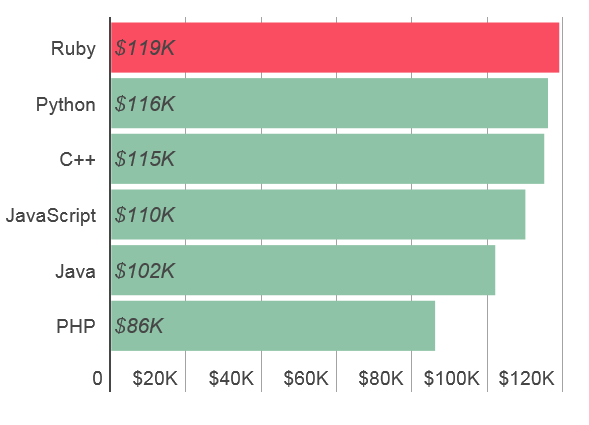589x425 pixels.
Task: Click the $116K value label
Action: pyautogui.click(x=145, y=104)
